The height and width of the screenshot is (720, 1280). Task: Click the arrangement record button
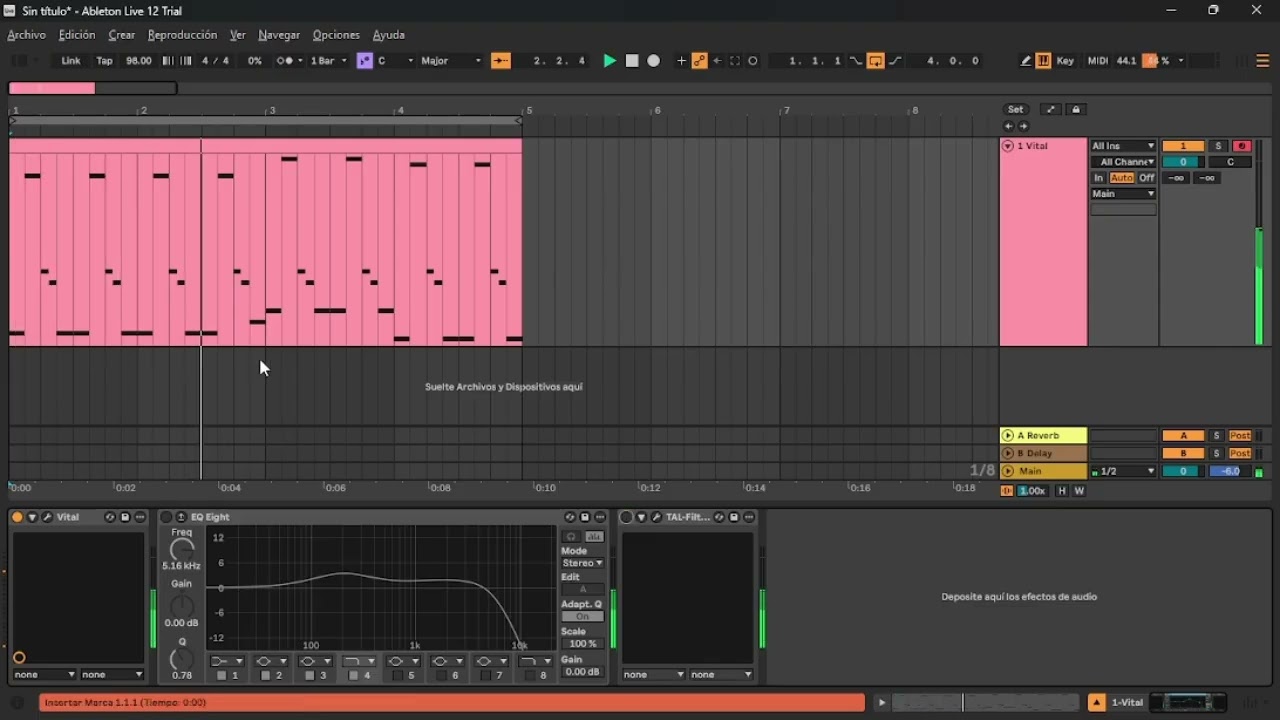tap(654, 61)
